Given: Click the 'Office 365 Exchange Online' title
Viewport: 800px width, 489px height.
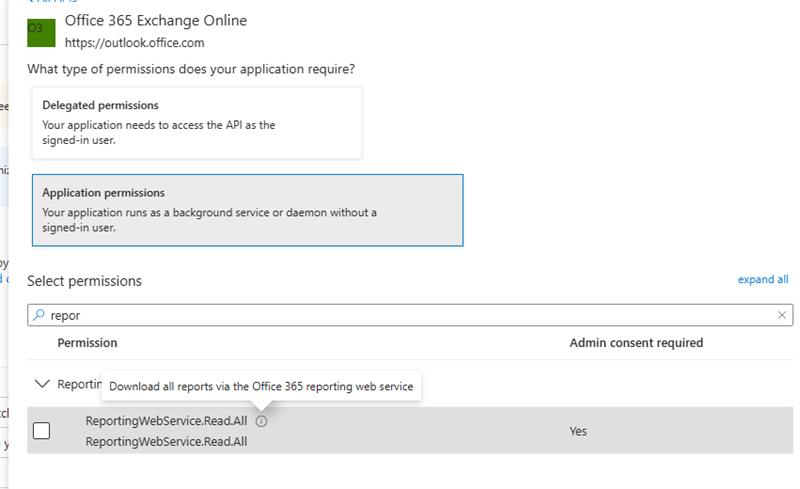Looking at the screenshot, I should tap(155, 20).
